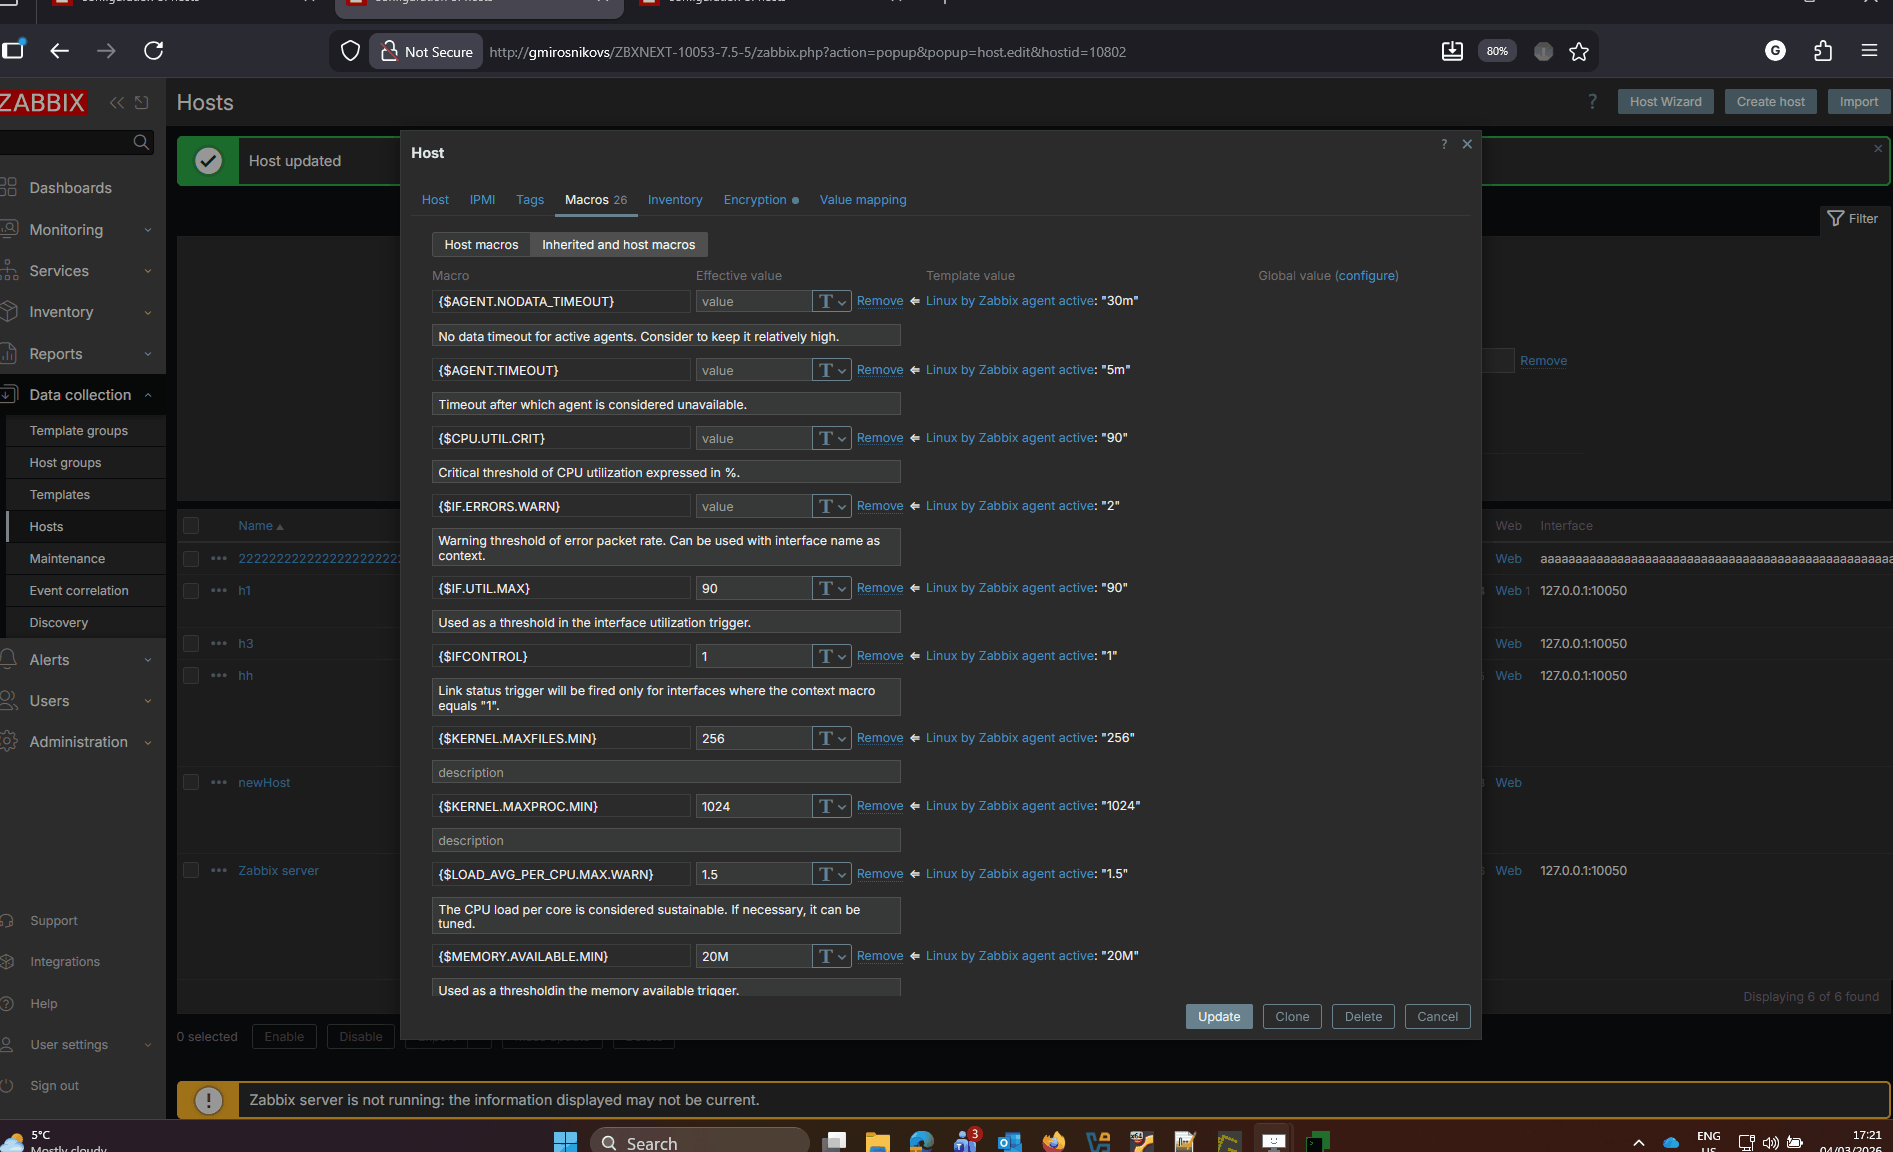The image size is (1893, 1152).
Task: Click the Filter funnel icon
Action: pos(1835,219)
